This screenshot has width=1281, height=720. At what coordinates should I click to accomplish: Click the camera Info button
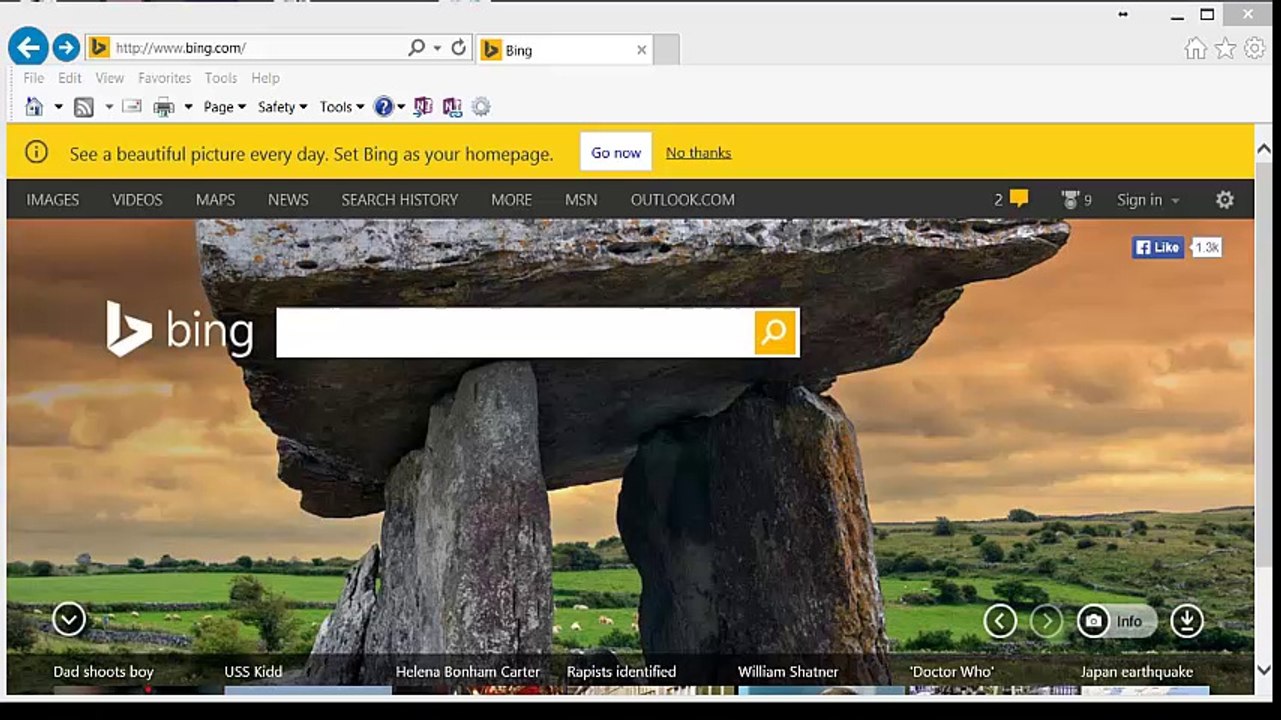tap(1116, 622)
